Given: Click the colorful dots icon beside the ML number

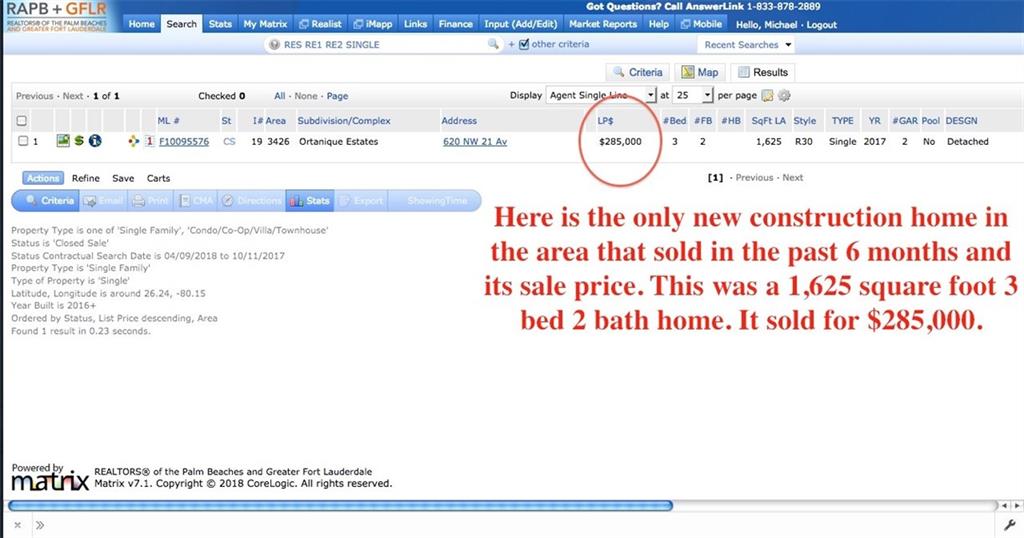Looking at the screenshot, I should pos(133,142).
